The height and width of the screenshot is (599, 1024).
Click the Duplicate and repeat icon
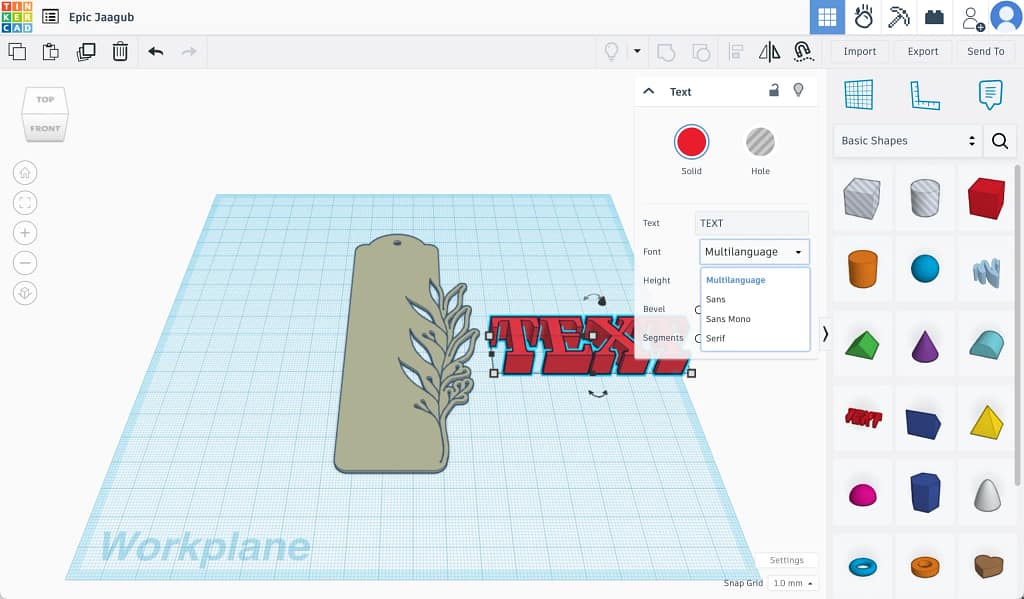click(x=86, y=51)
